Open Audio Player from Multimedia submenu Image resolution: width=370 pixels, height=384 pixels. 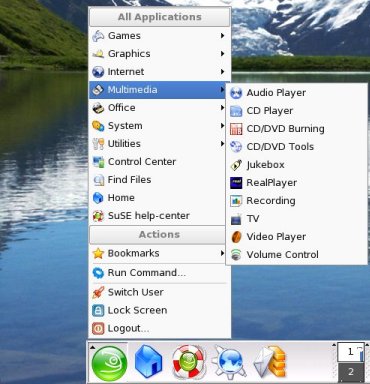(296, 93)
